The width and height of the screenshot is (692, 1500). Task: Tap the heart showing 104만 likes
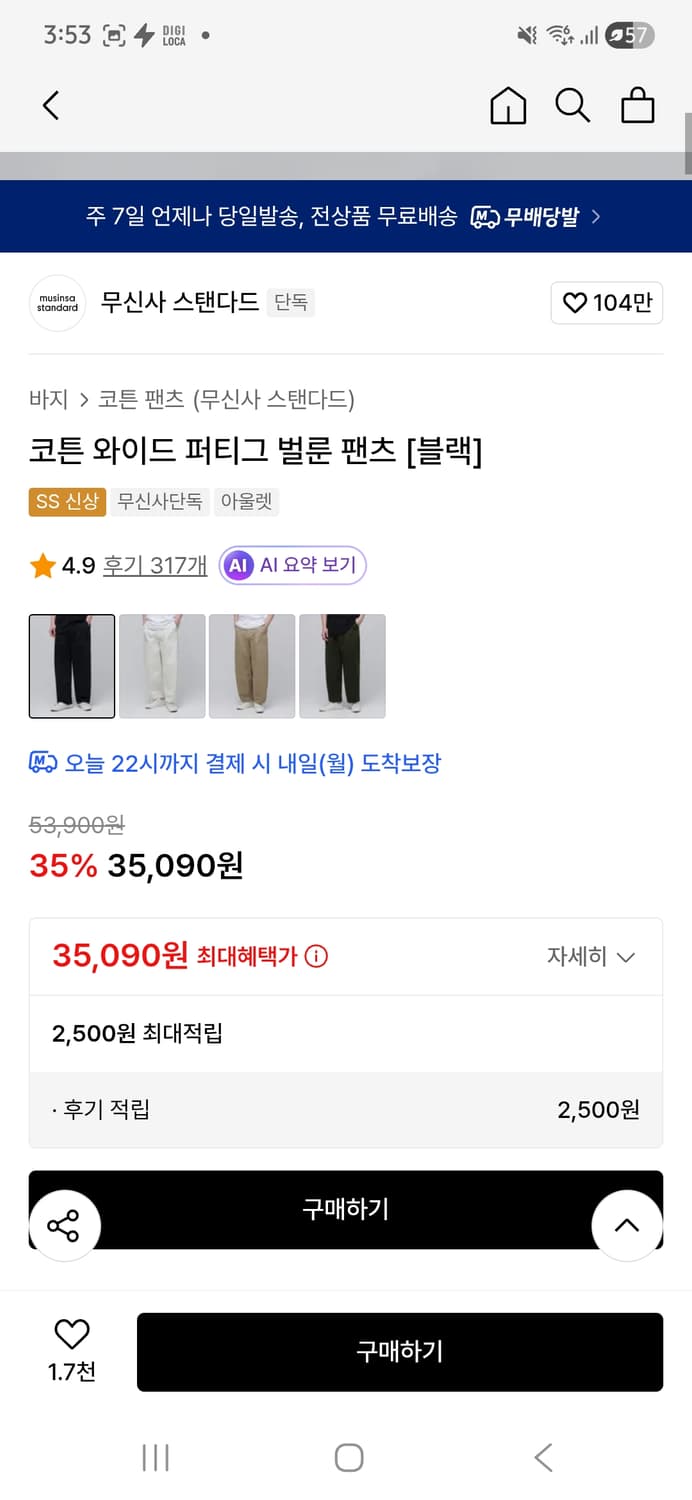click(x=607, y=303)
